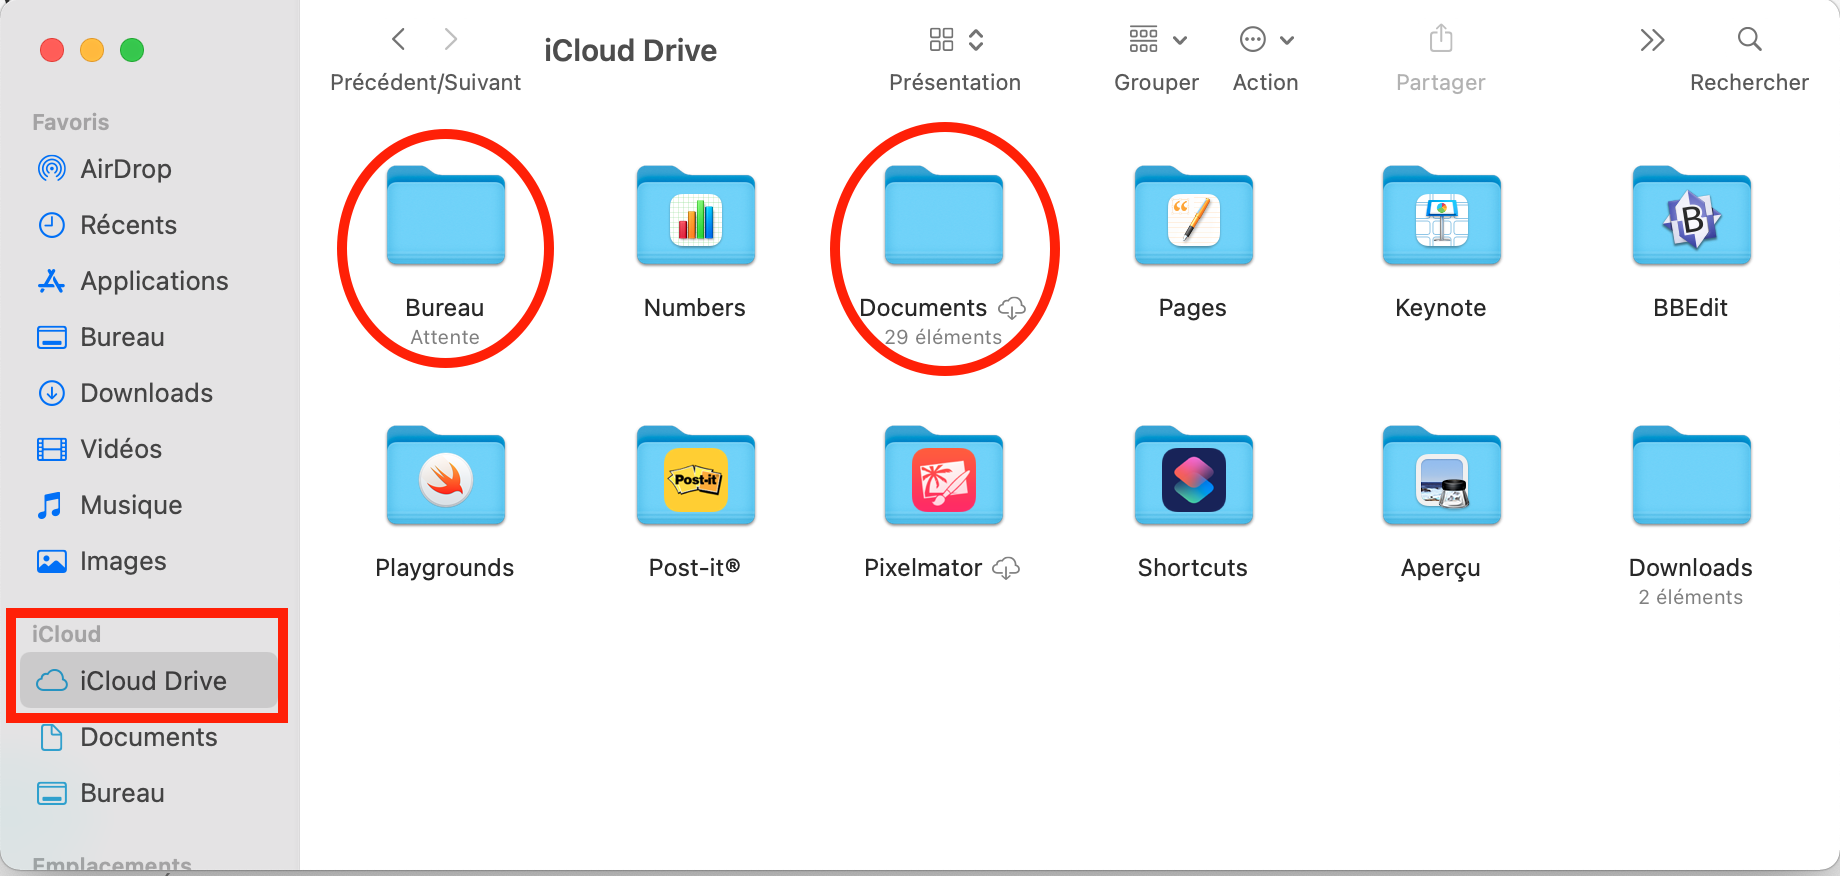The width and height of the screenshot is (1840, 876).
Task: Open the BBEdit folder
Action: [1690, 217]
